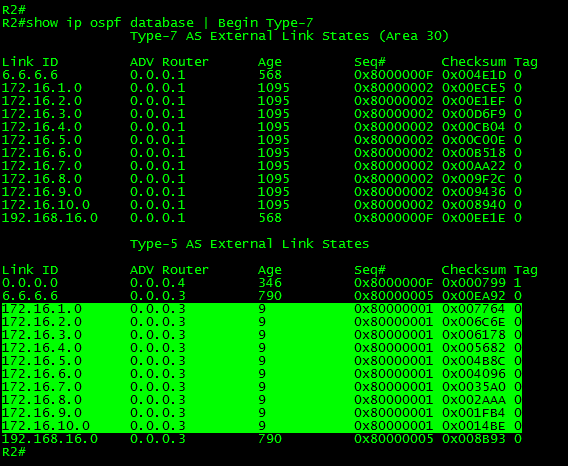
Task: Select the 'Type-5 AS External Link States' heading
Action: [x=250, y=244]
